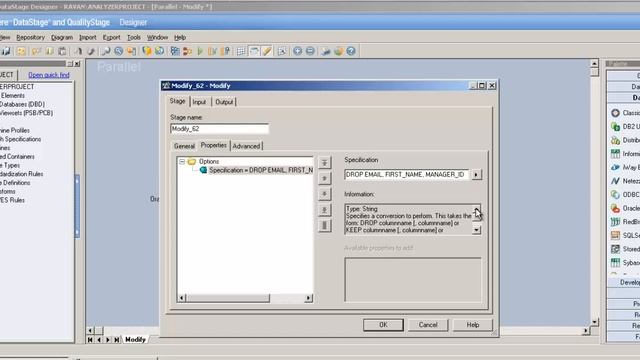
Task: Open the Help menu in the menu bar
Action: coord(180,38)
